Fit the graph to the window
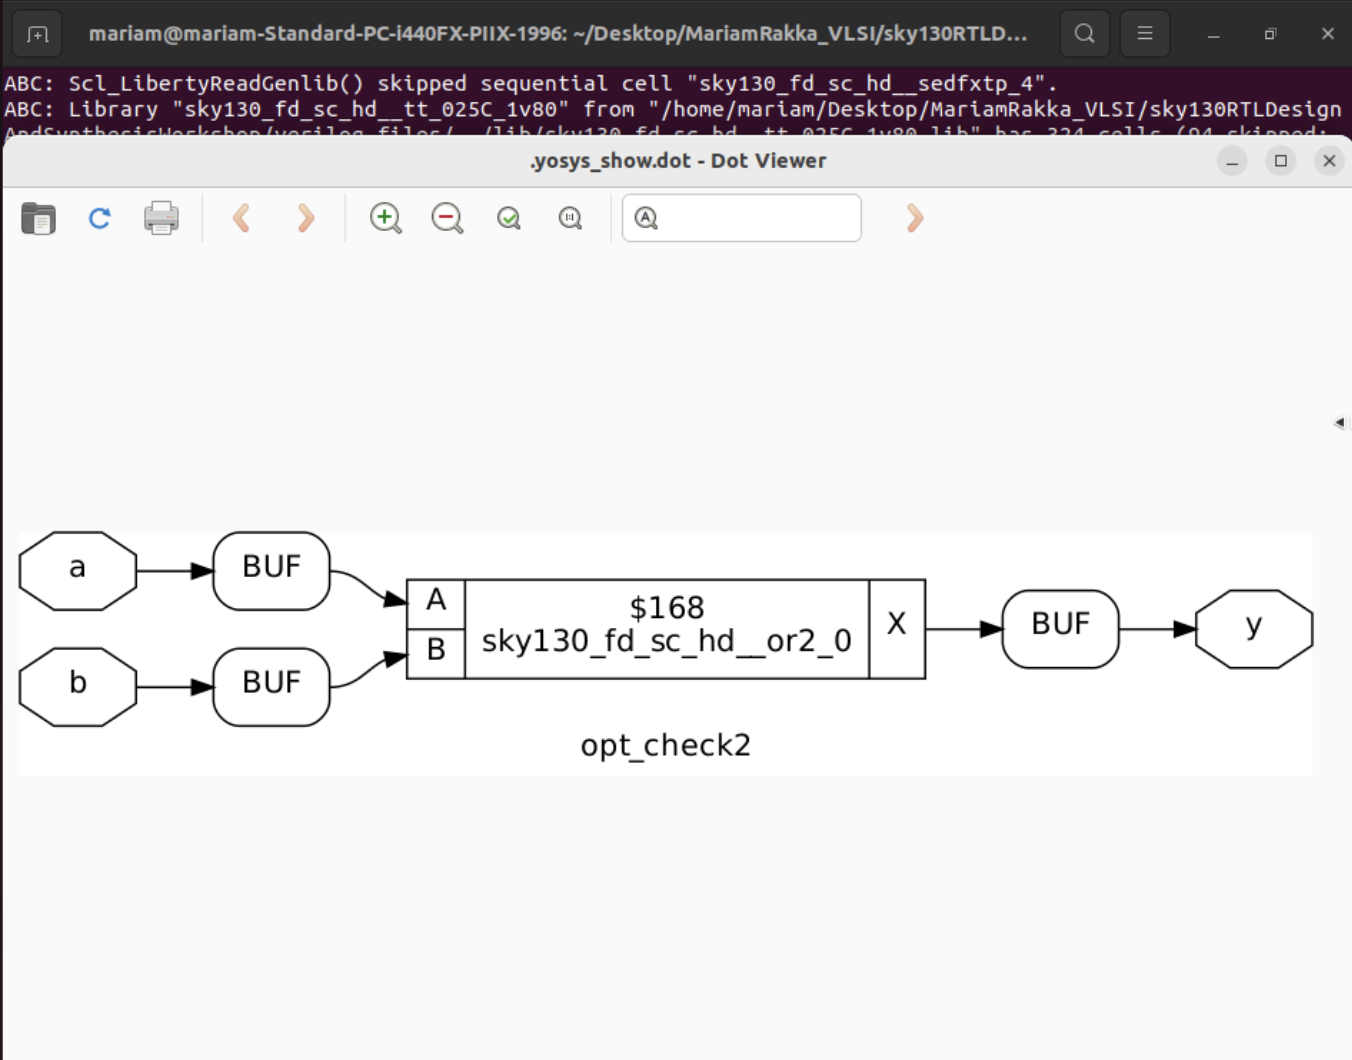 [x=509, y=218]
